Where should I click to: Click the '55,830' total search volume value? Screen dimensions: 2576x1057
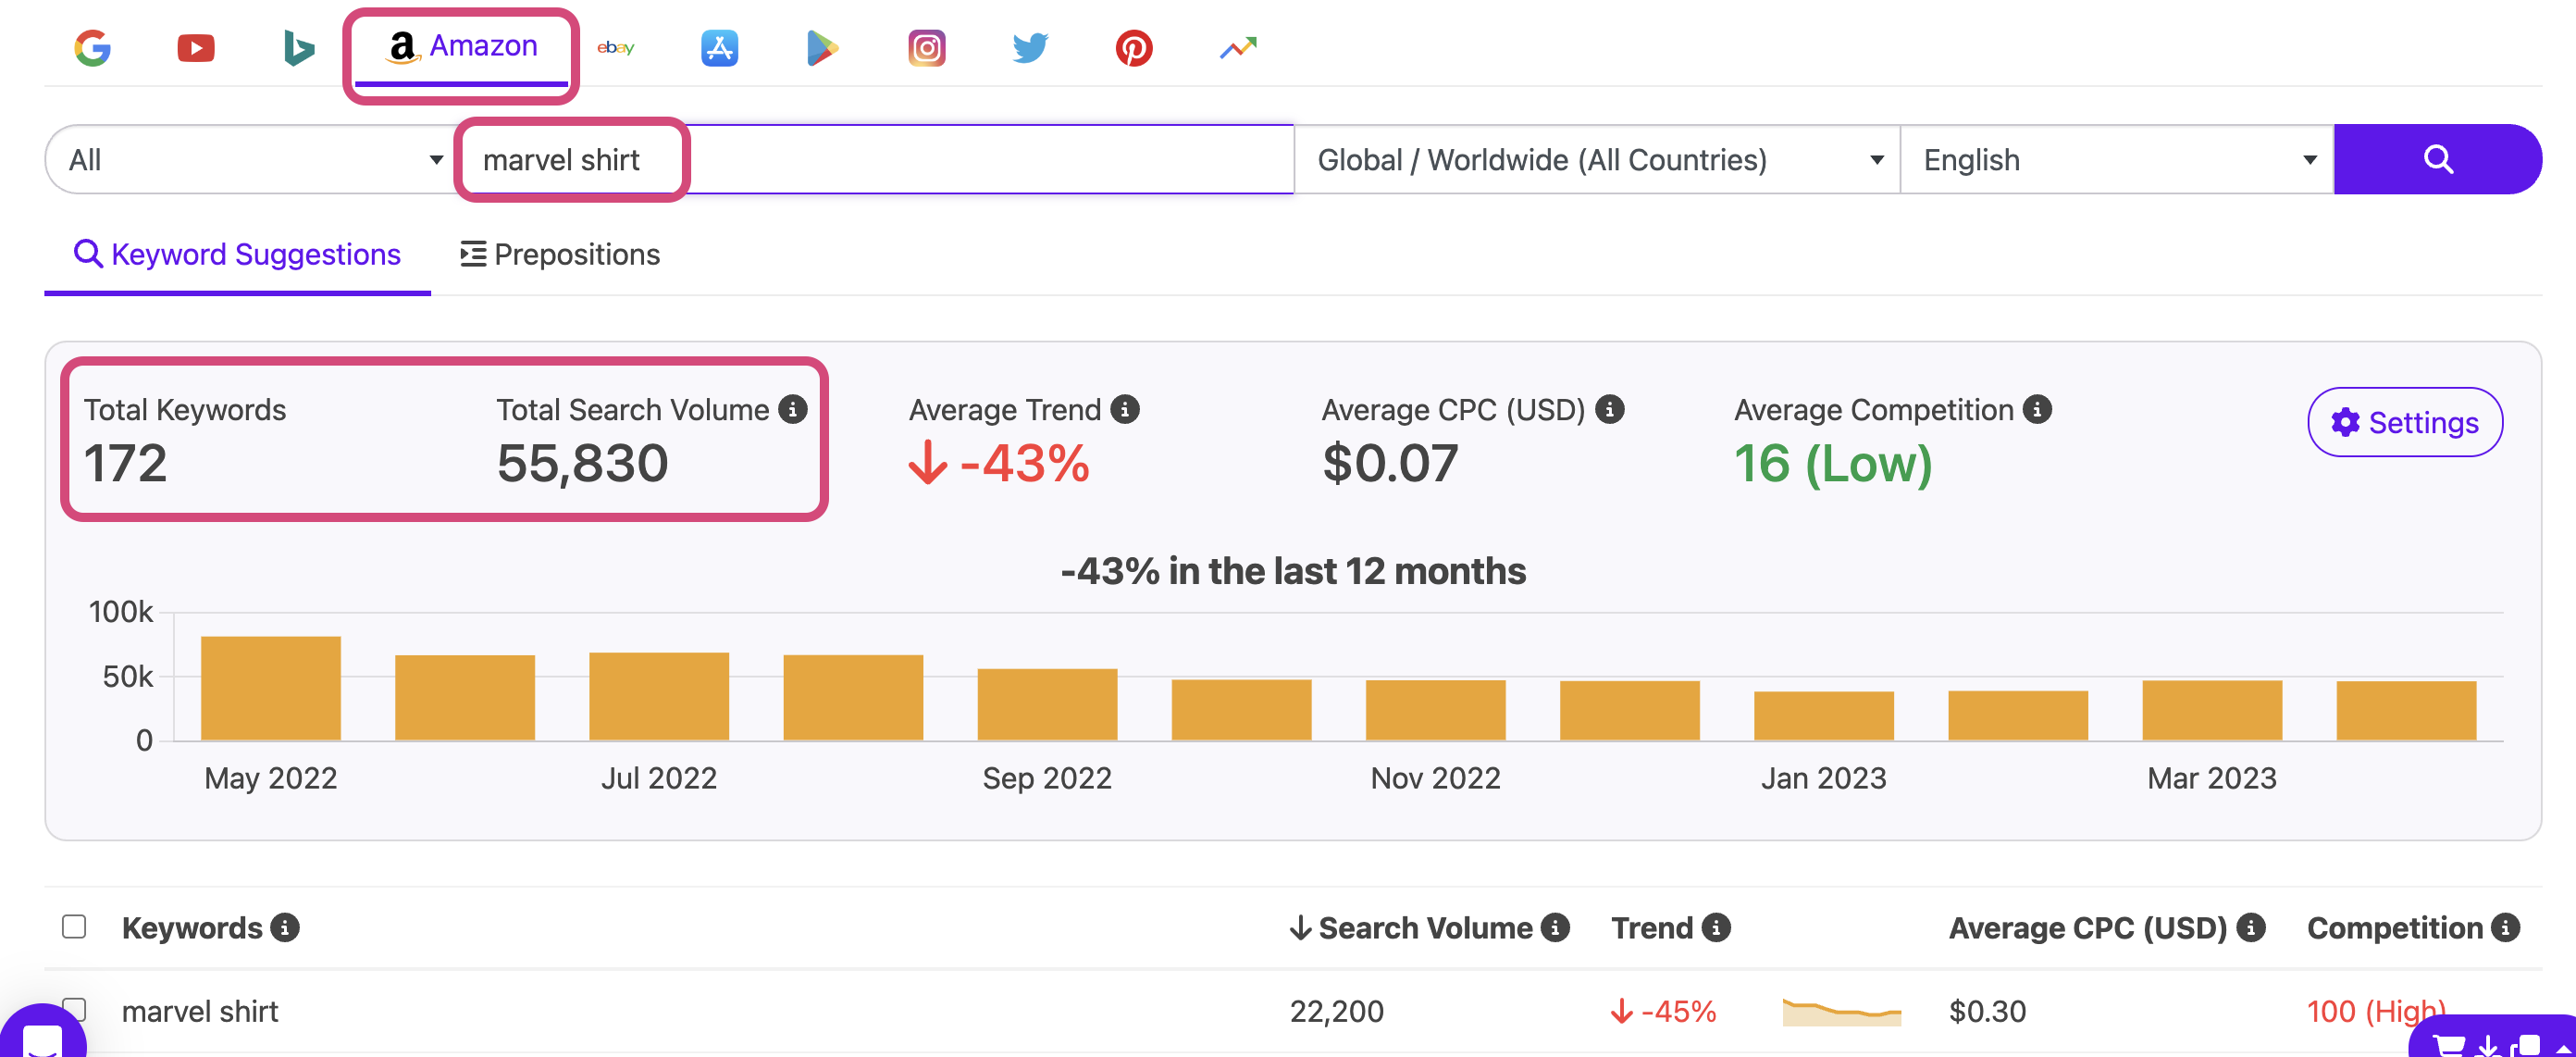(582, 463)
